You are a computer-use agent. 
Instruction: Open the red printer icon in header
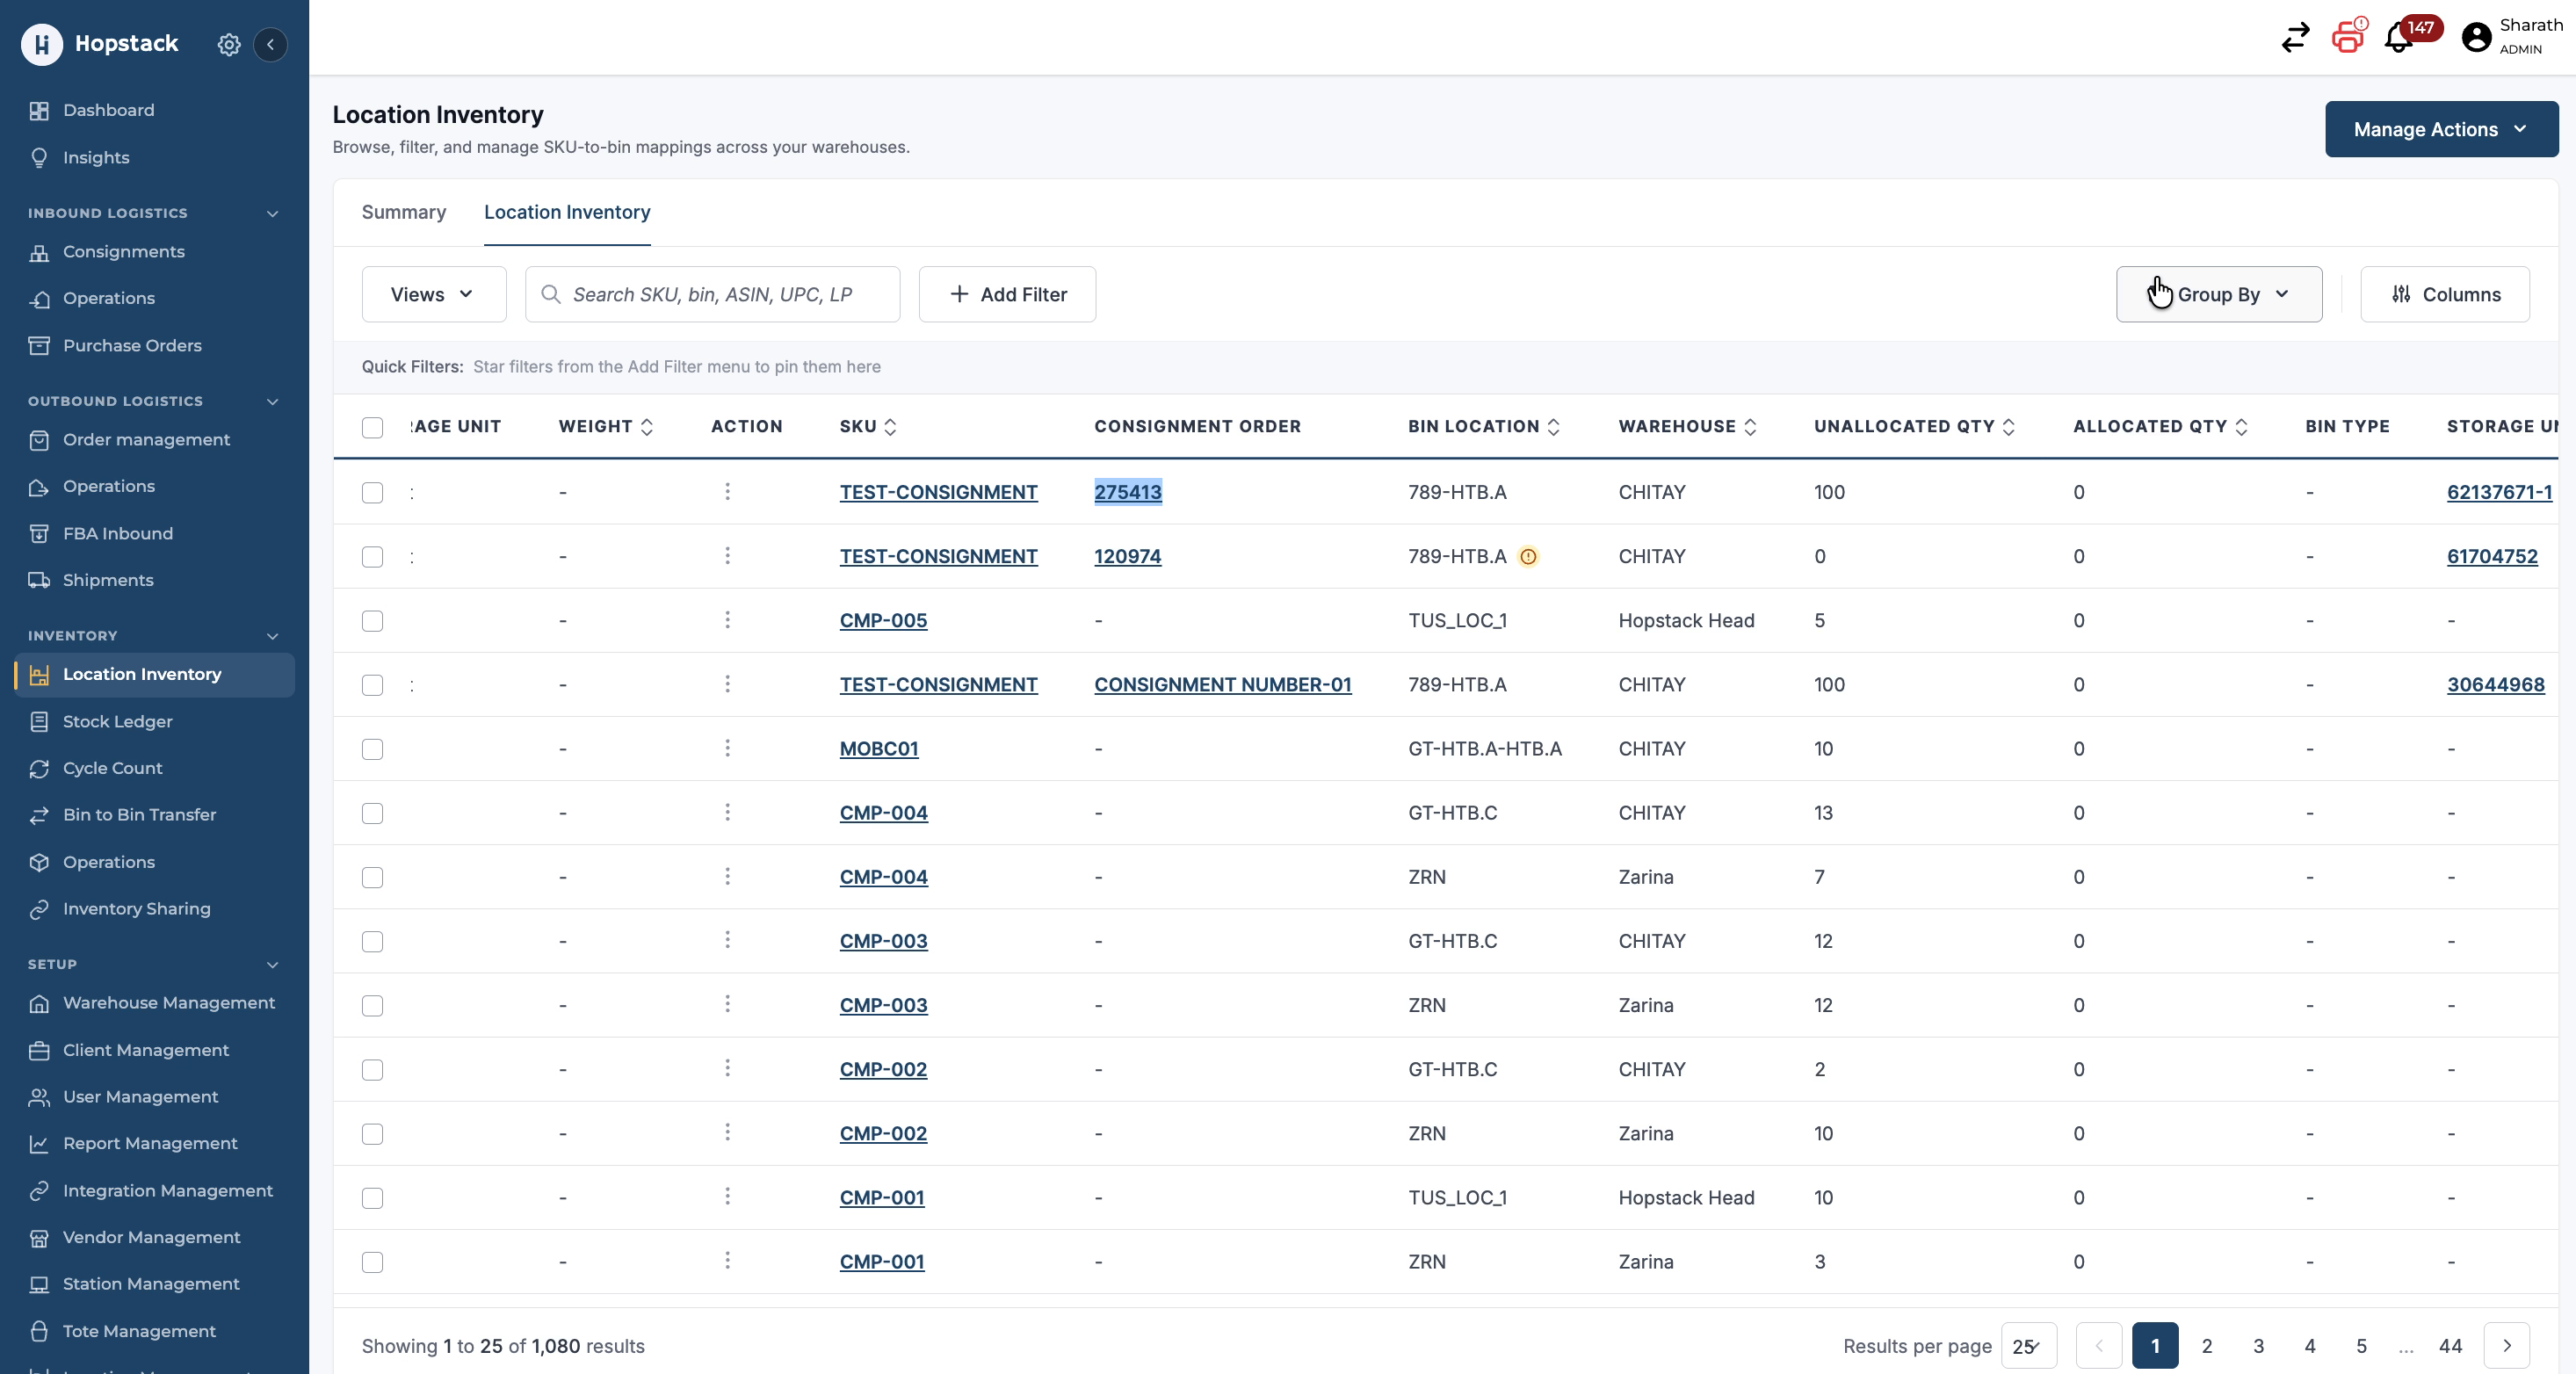coord(2349,36)
